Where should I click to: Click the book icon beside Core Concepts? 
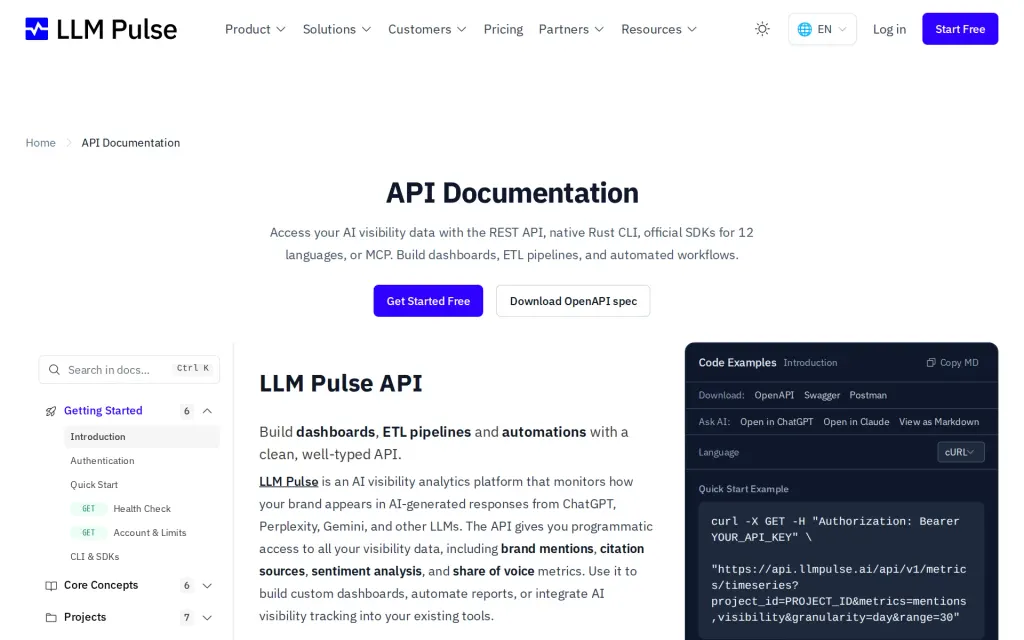(x=51, y=586)
